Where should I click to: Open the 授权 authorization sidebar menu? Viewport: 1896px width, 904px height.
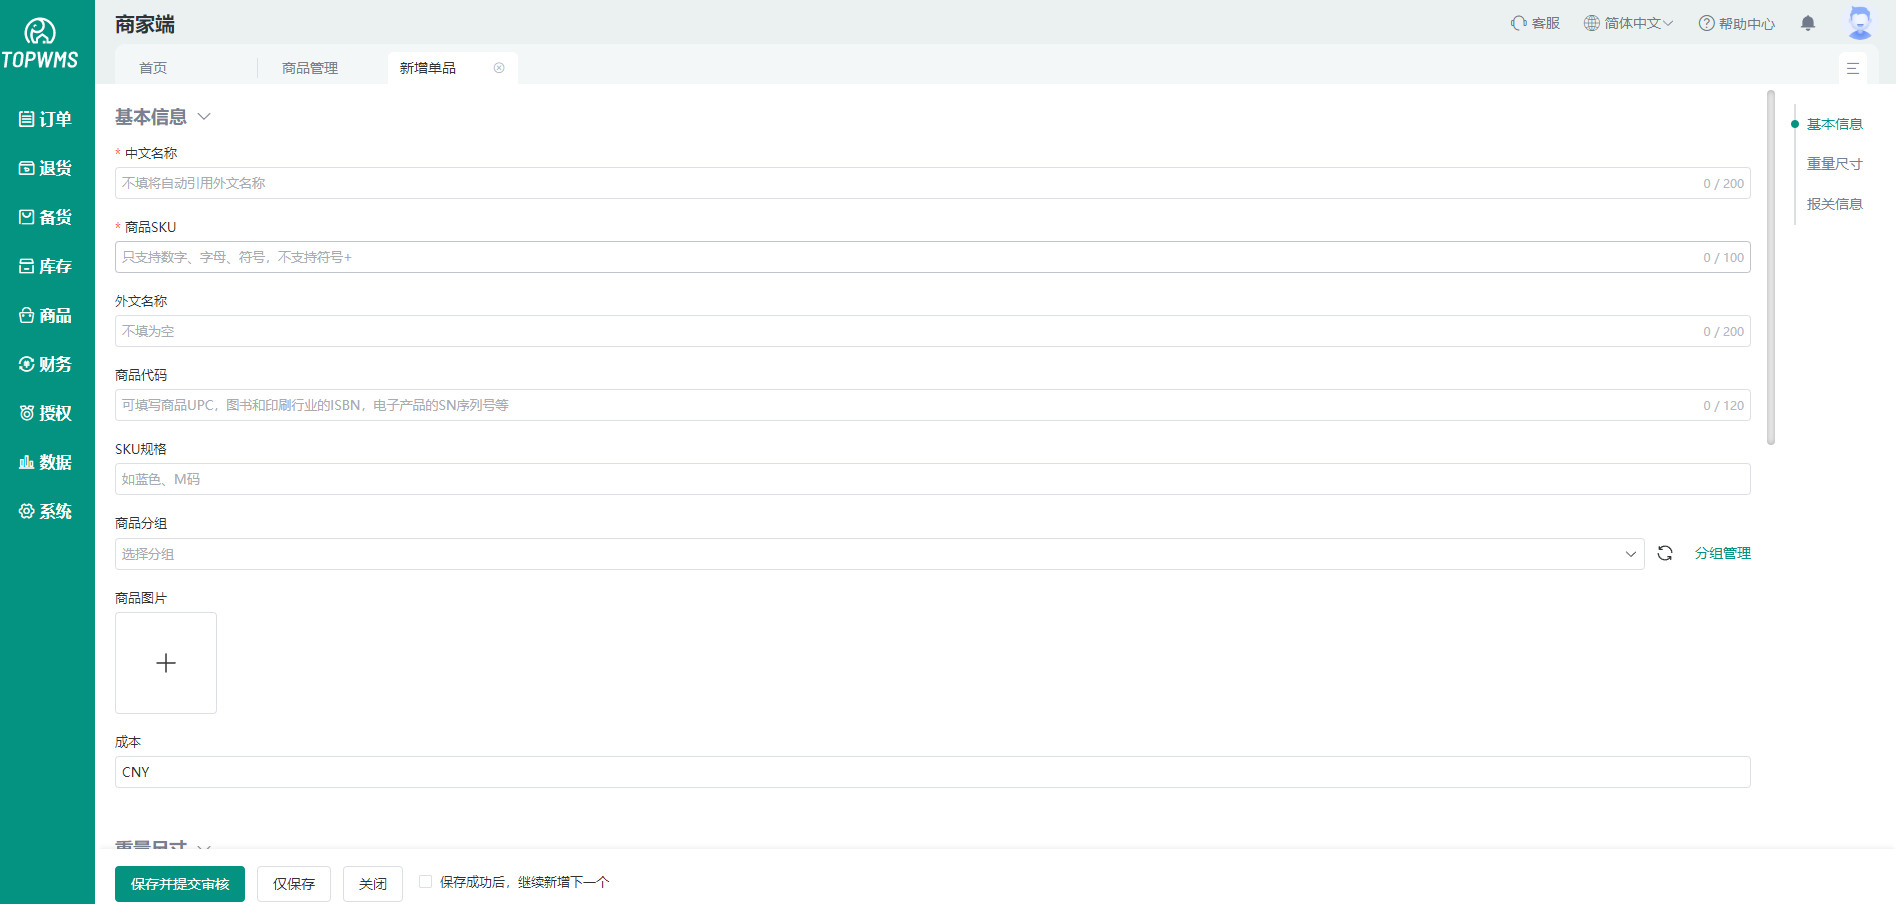(x=46, y=413)
